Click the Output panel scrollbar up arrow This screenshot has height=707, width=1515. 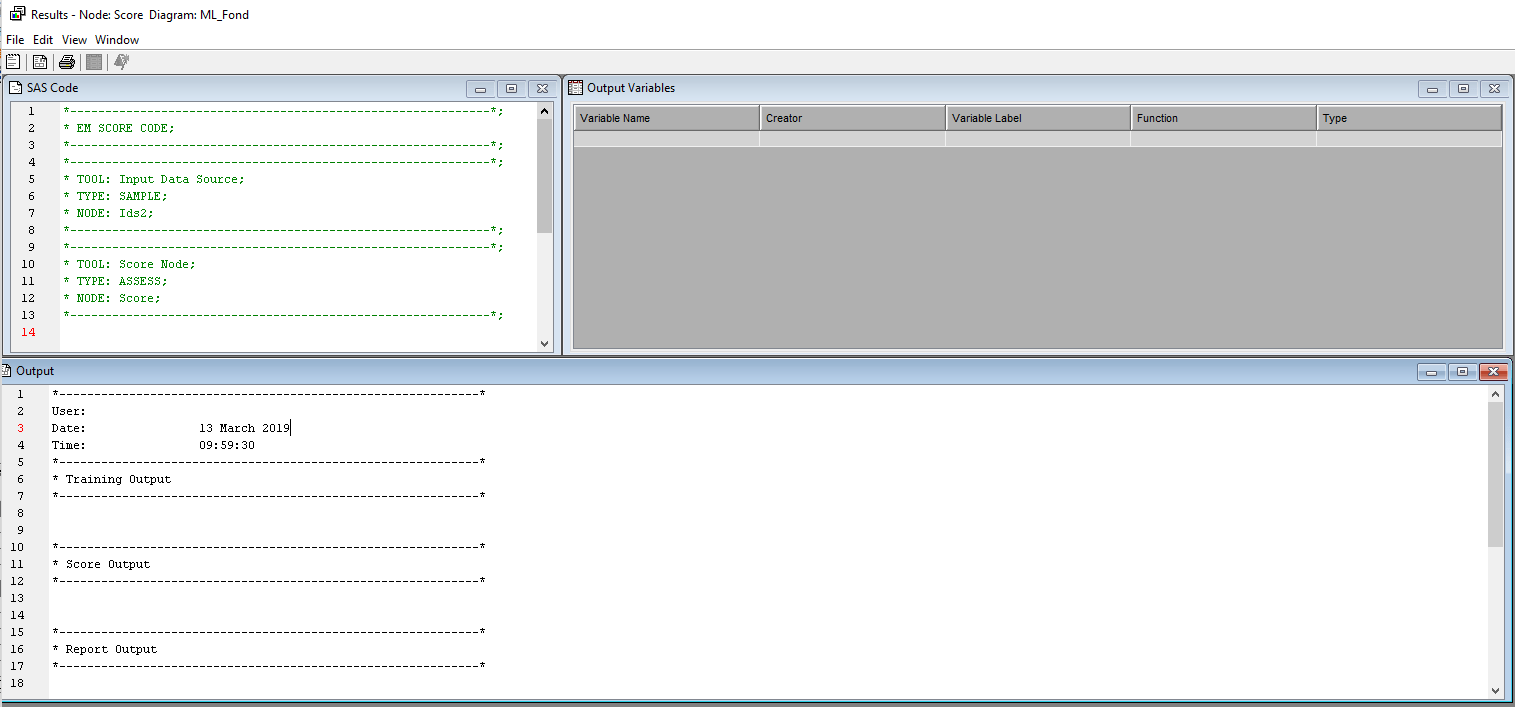pyautogui.click(x=1496, y=392)
